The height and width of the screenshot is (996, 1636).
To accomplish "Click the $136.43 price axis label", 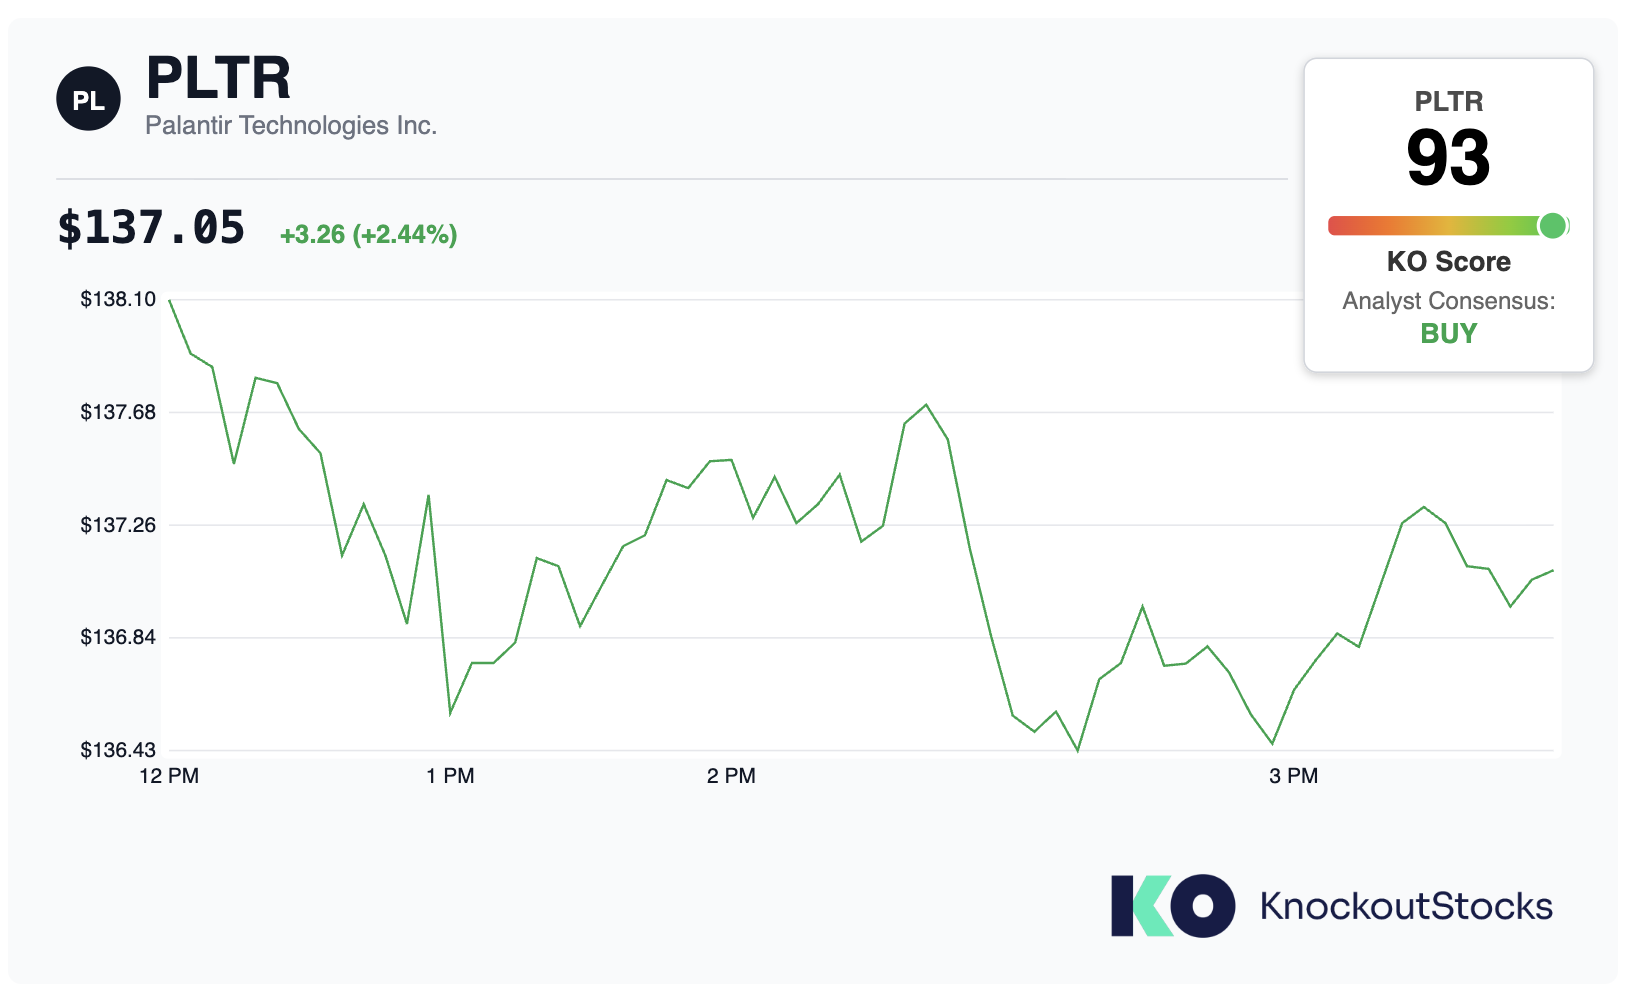I will point(118,750).
